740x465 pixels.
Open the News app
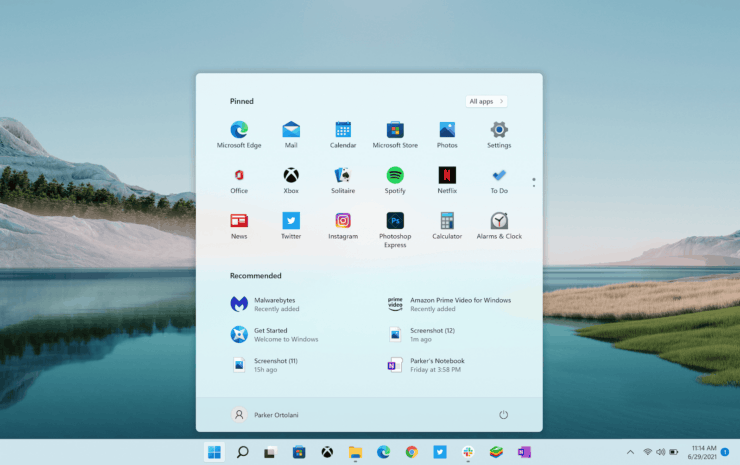(x=239, y=226)
